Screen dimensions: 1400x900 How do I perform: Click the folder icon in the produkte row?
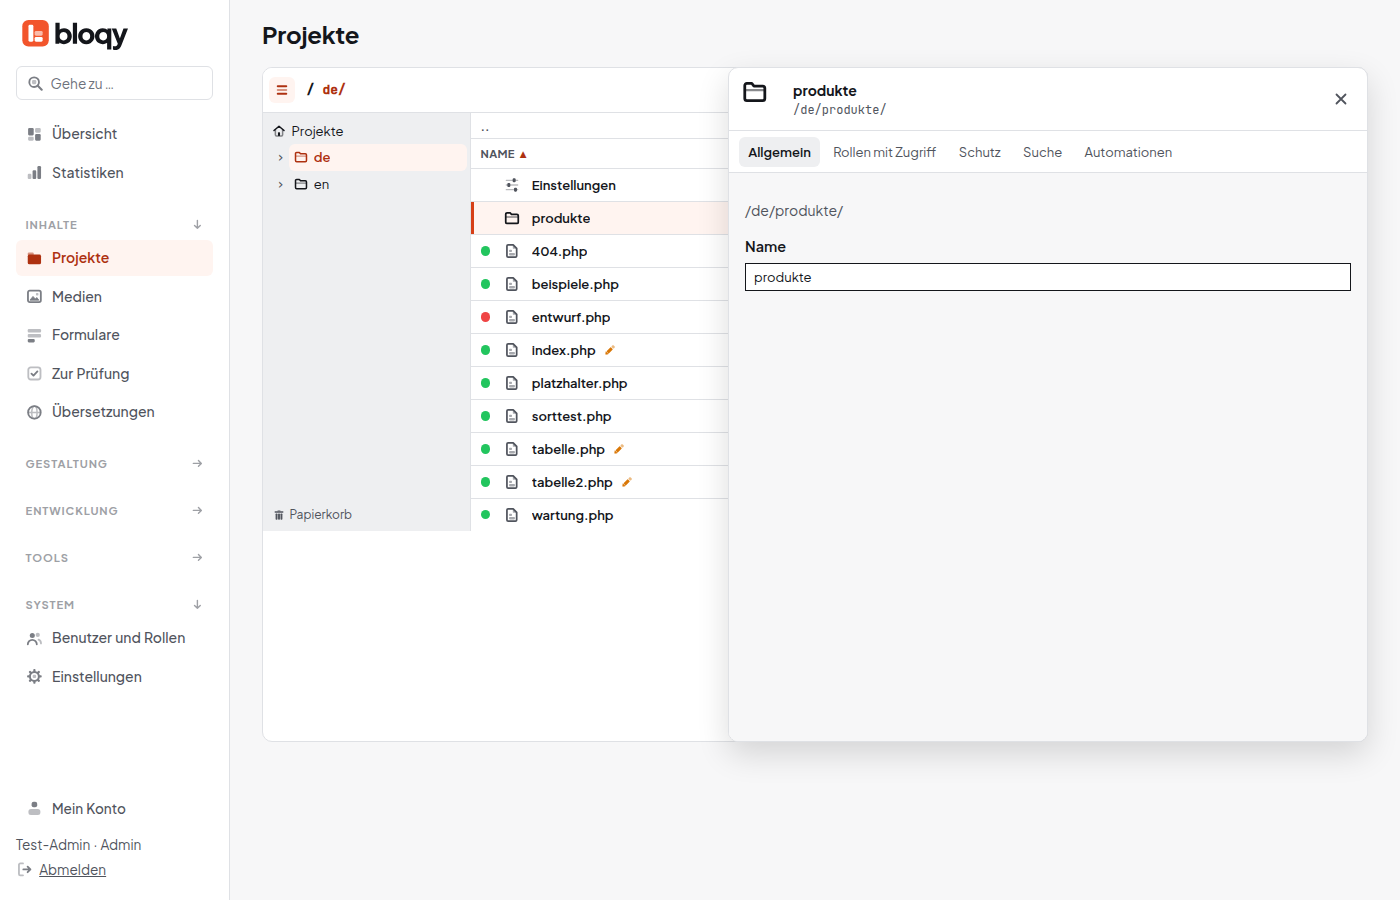click(512, 218)
